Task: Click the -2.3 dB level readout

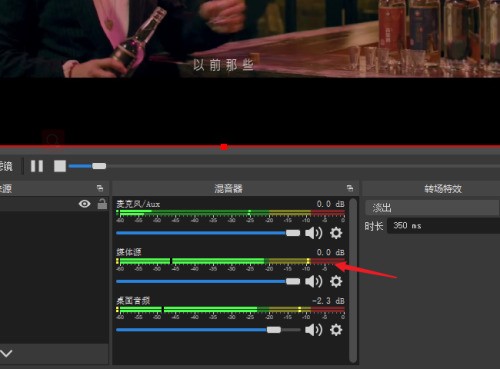Action: click(328, 301)
